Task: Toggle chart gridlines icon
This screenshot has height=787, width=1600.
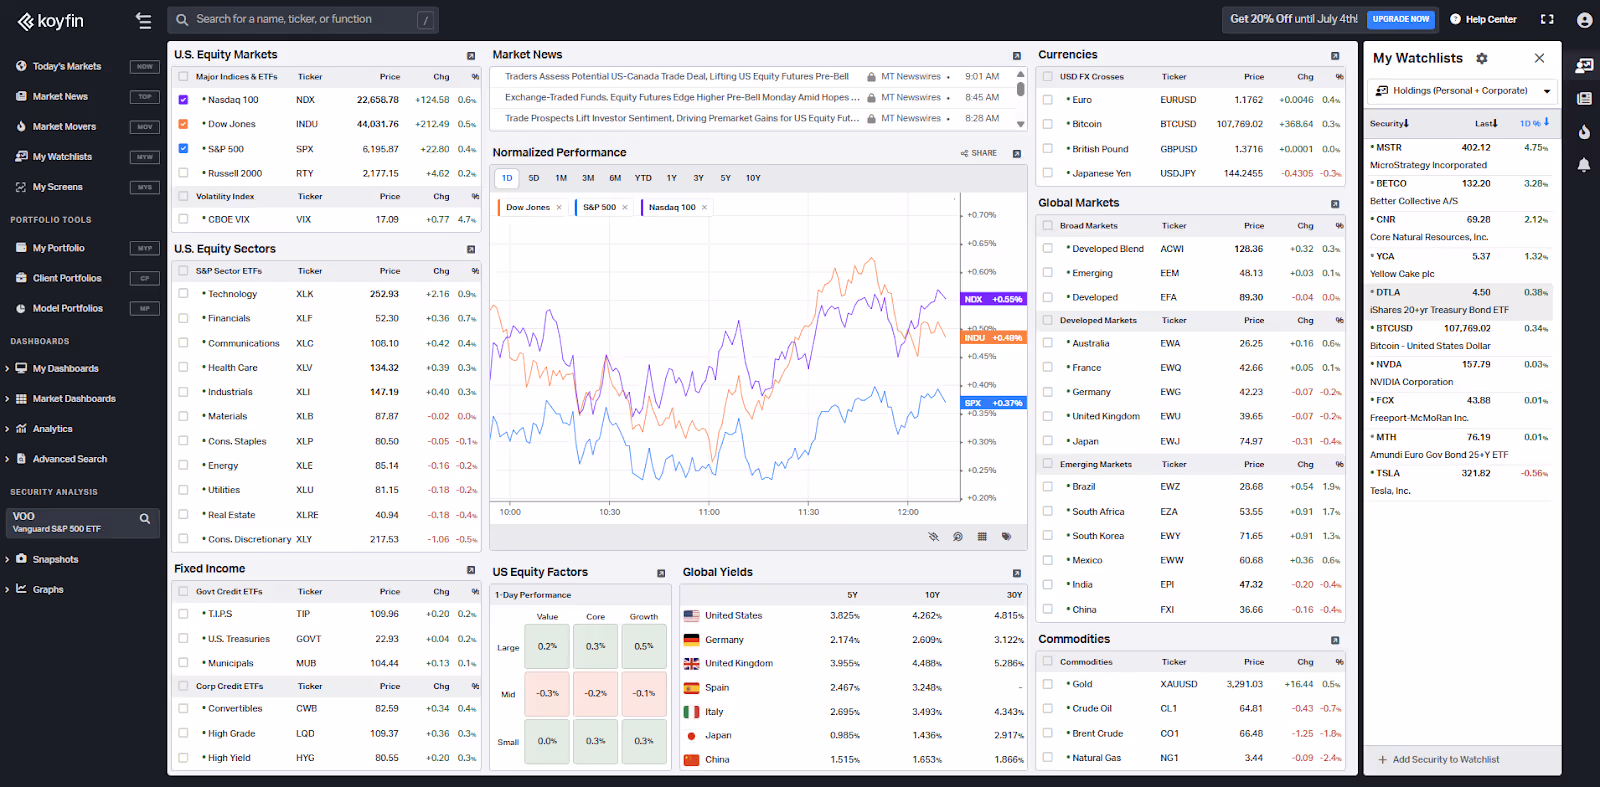Action: click(x=982, y=537)
